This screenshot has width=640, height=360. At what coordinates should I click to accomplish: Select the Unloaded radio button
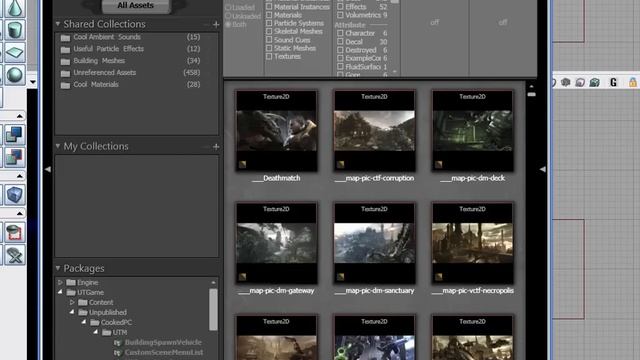[x=228, y=16]
